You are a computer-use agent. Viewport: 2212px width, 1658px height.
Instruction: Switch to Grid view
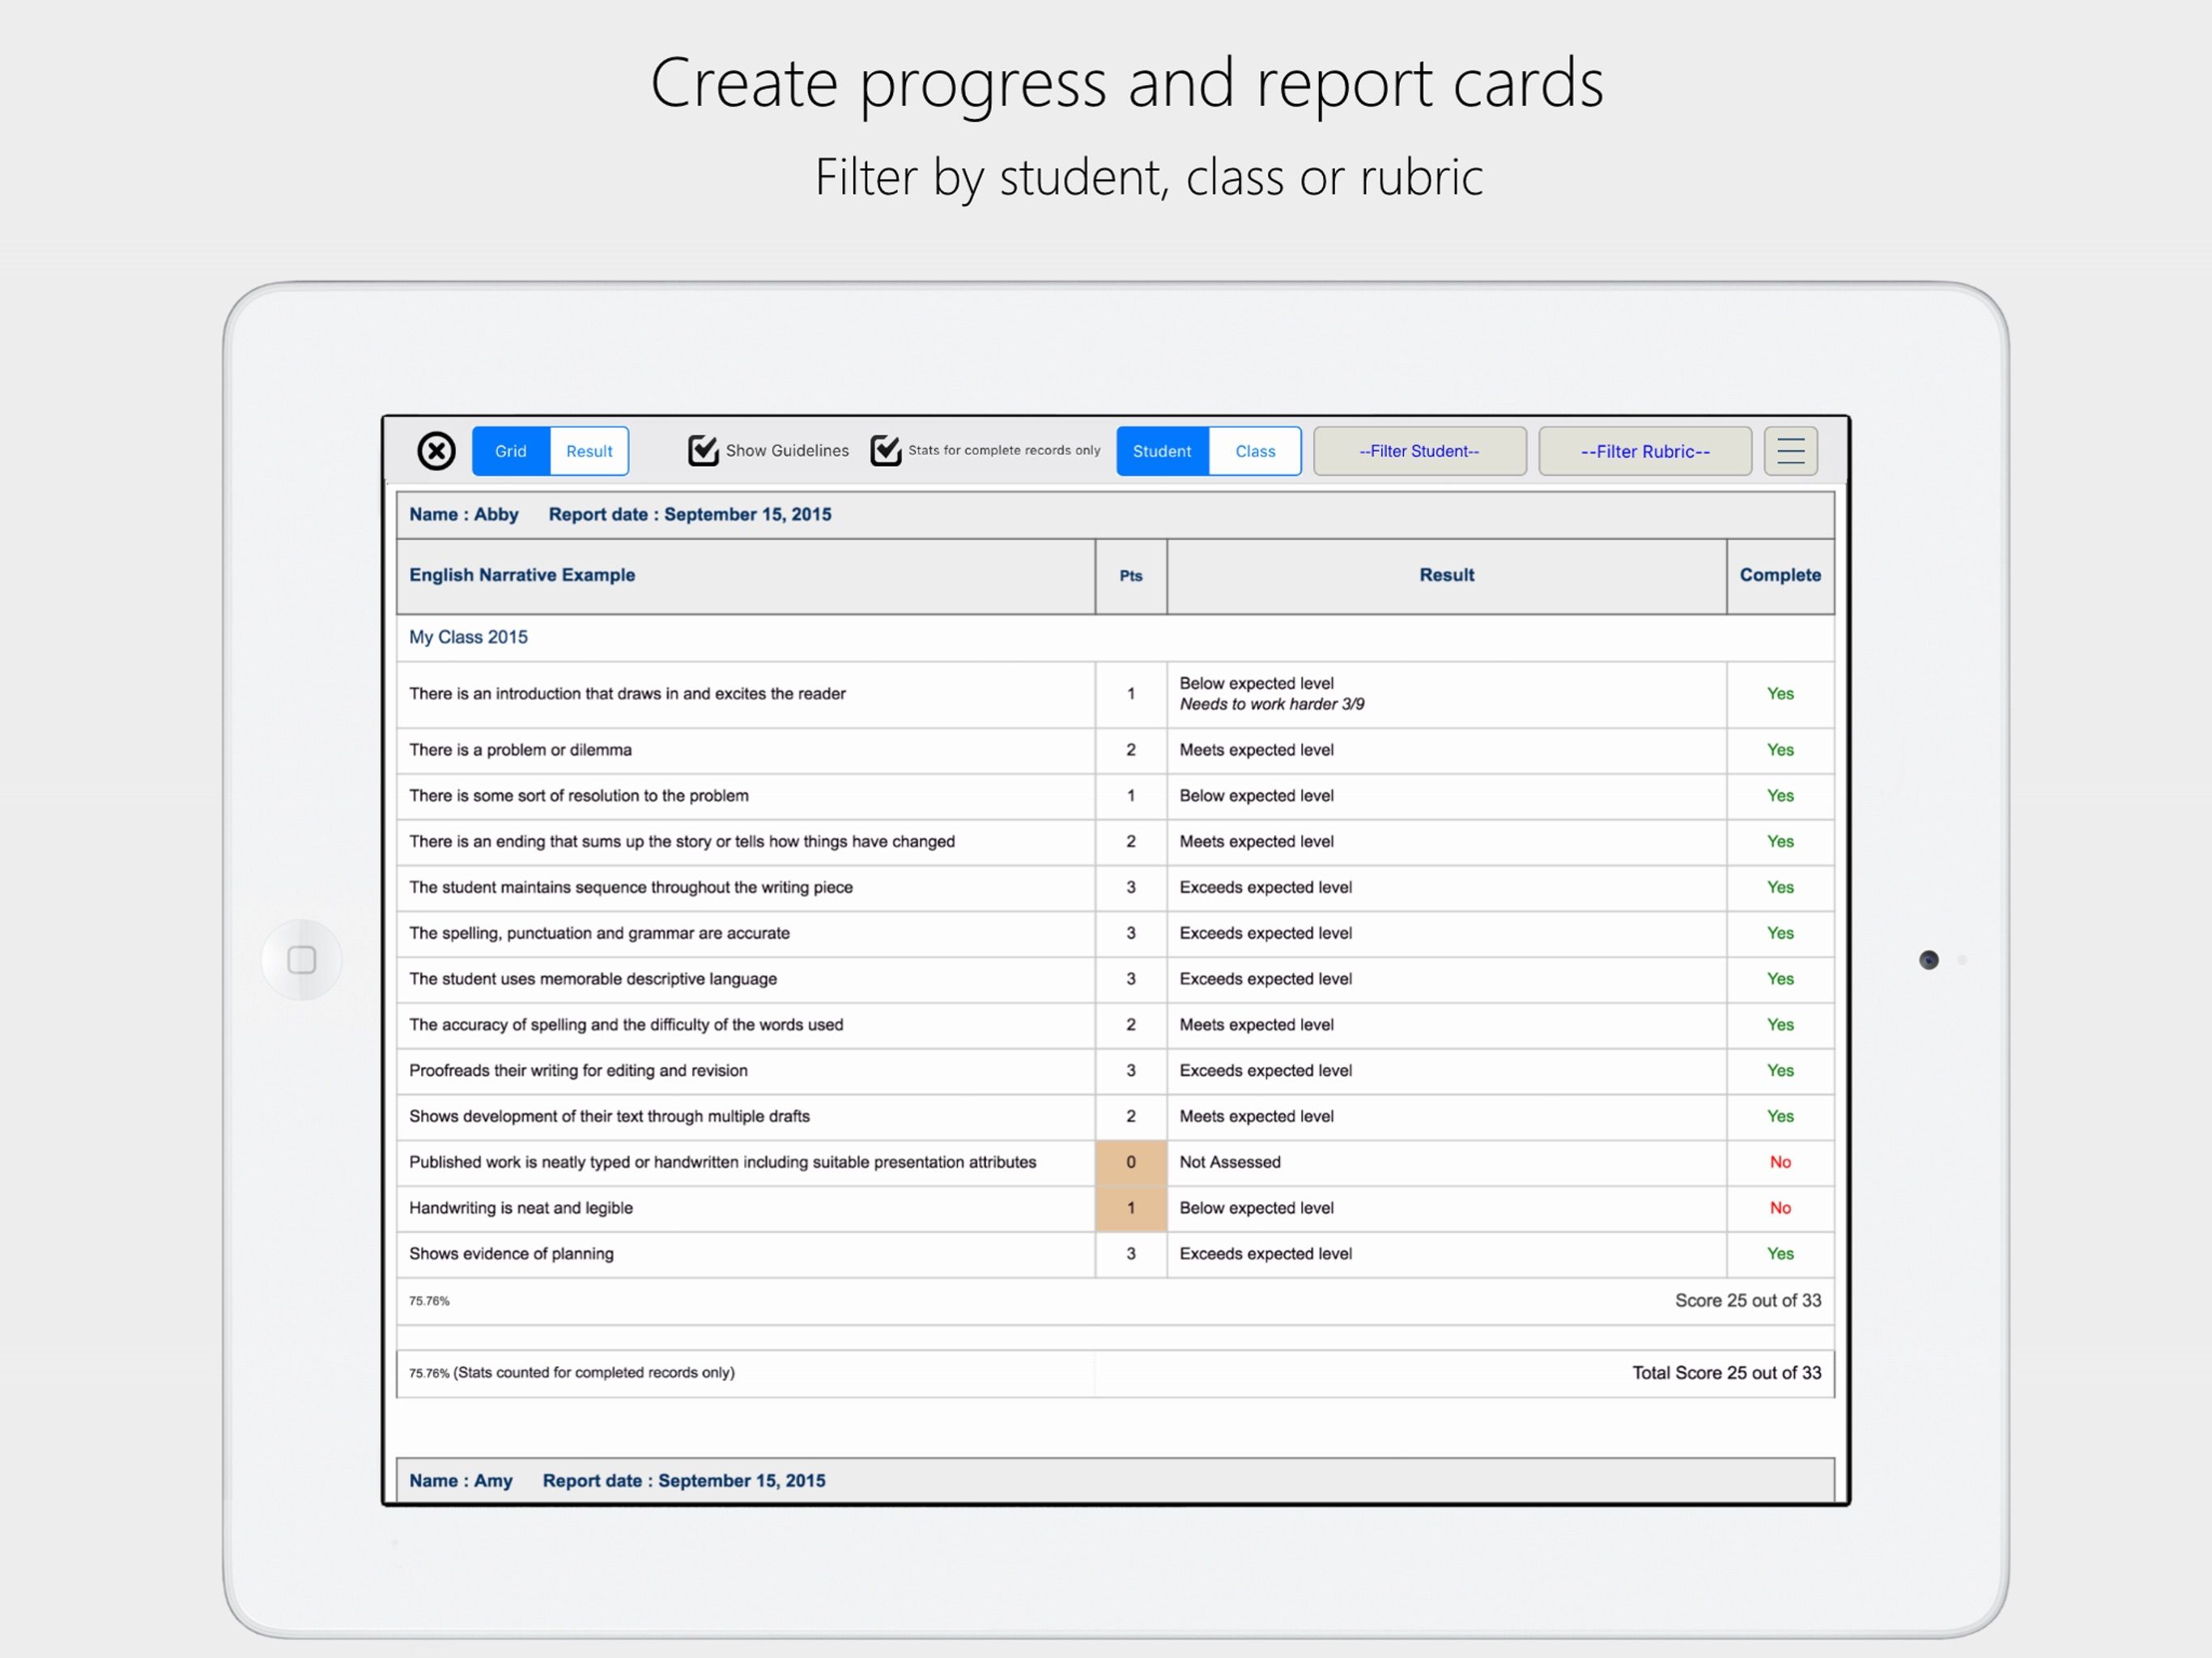pos(511,451)
